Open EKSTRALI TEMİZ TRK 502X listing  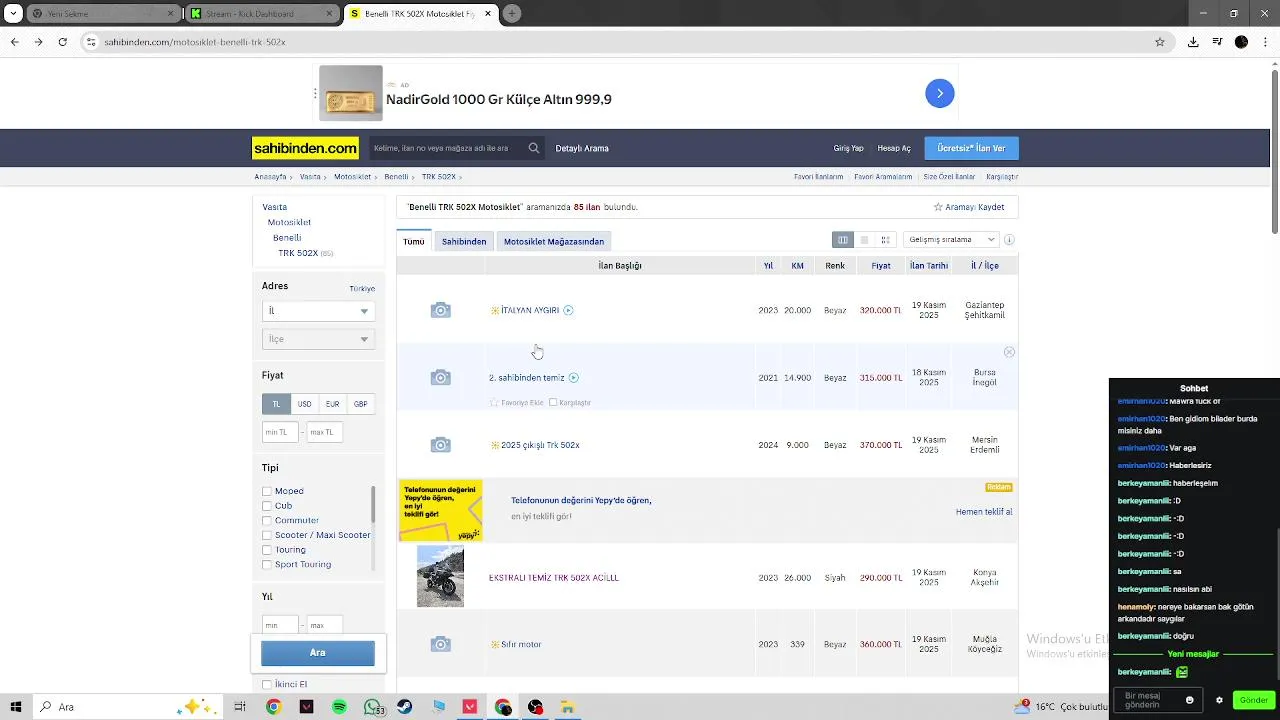coord(554,578)
